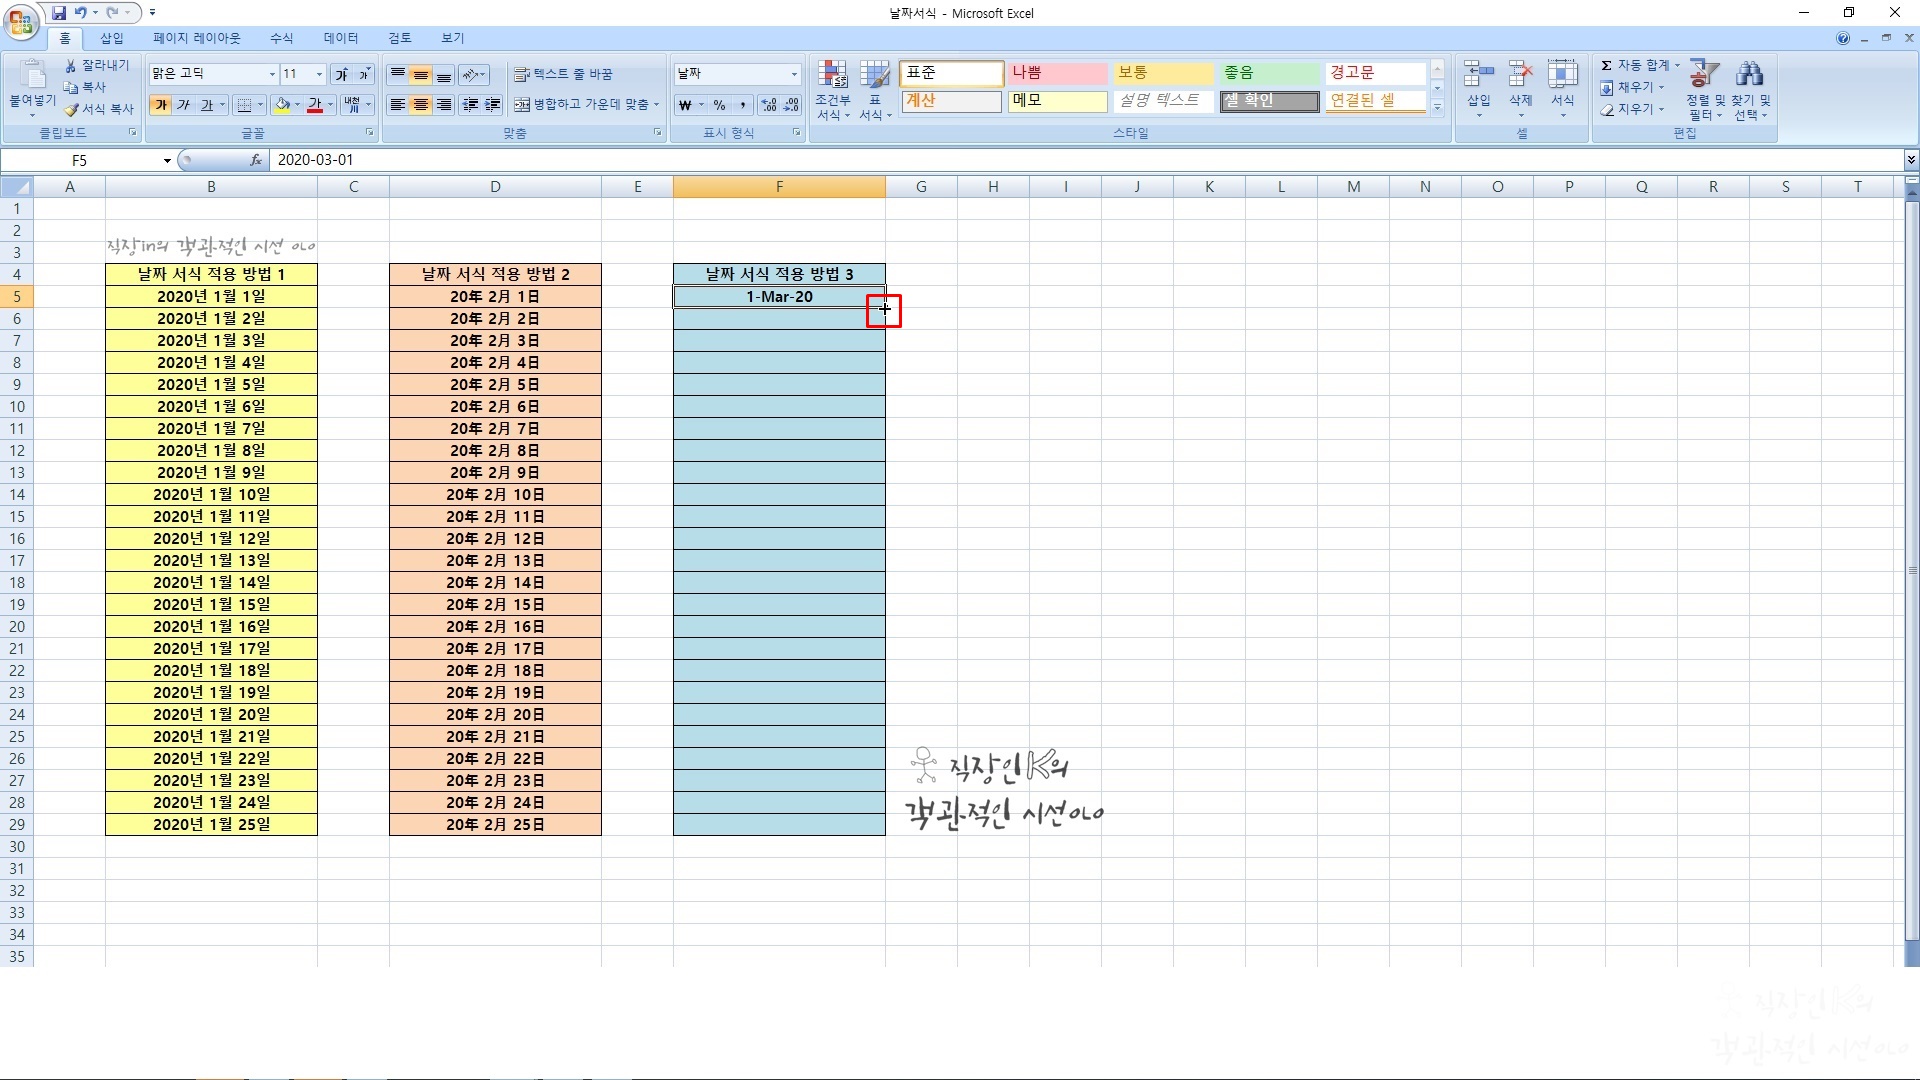
Task: Expand the number format 날짜 dropdown
Action: click(794, 74)
